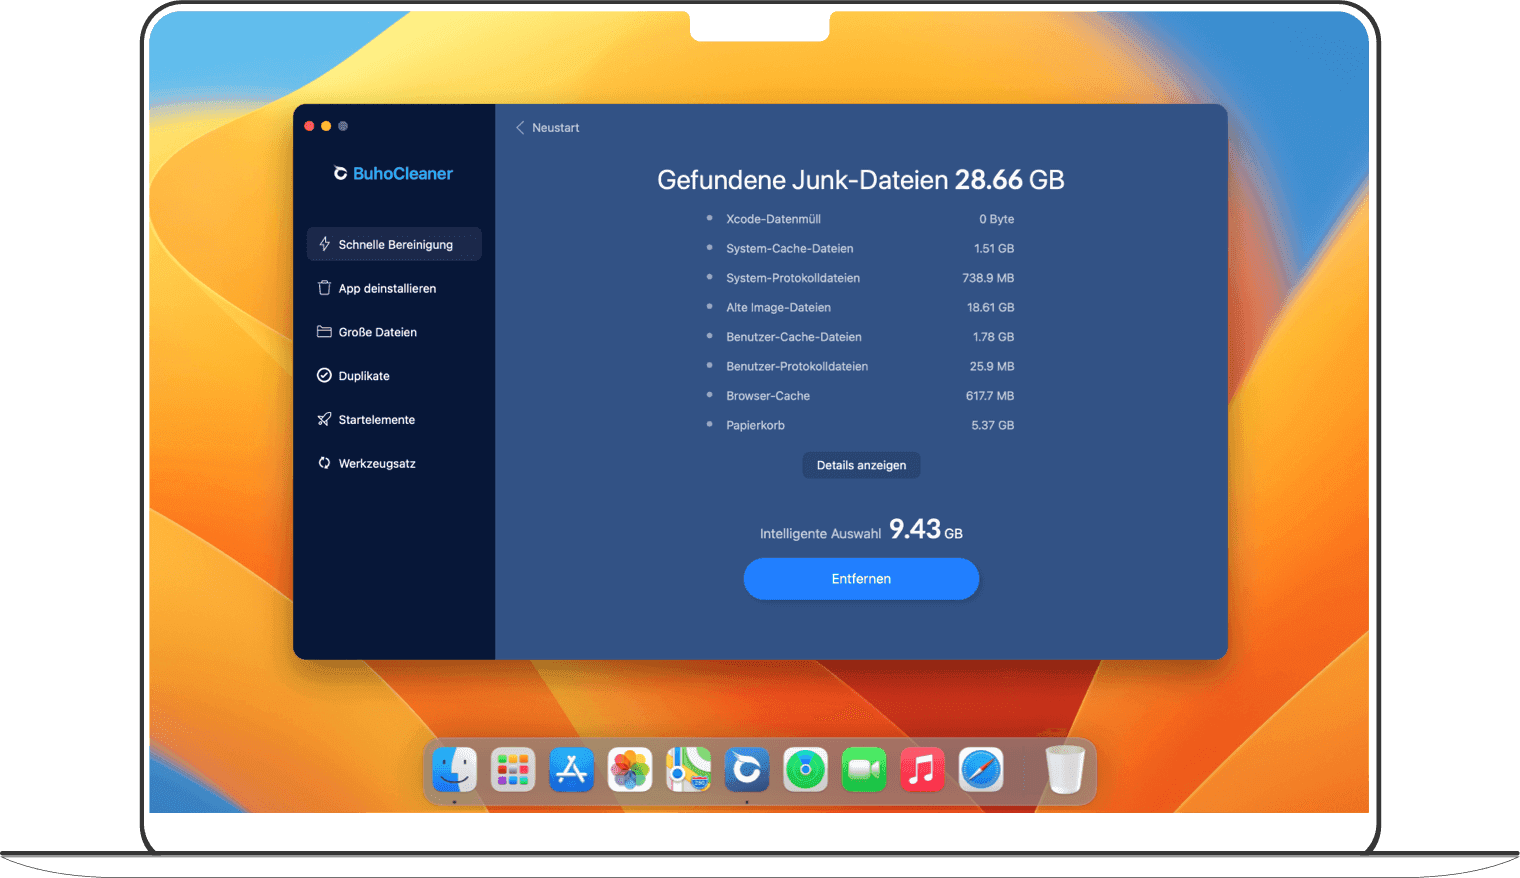
Task: Click the System-Protokolldateien row label
Action: (793, 278)
